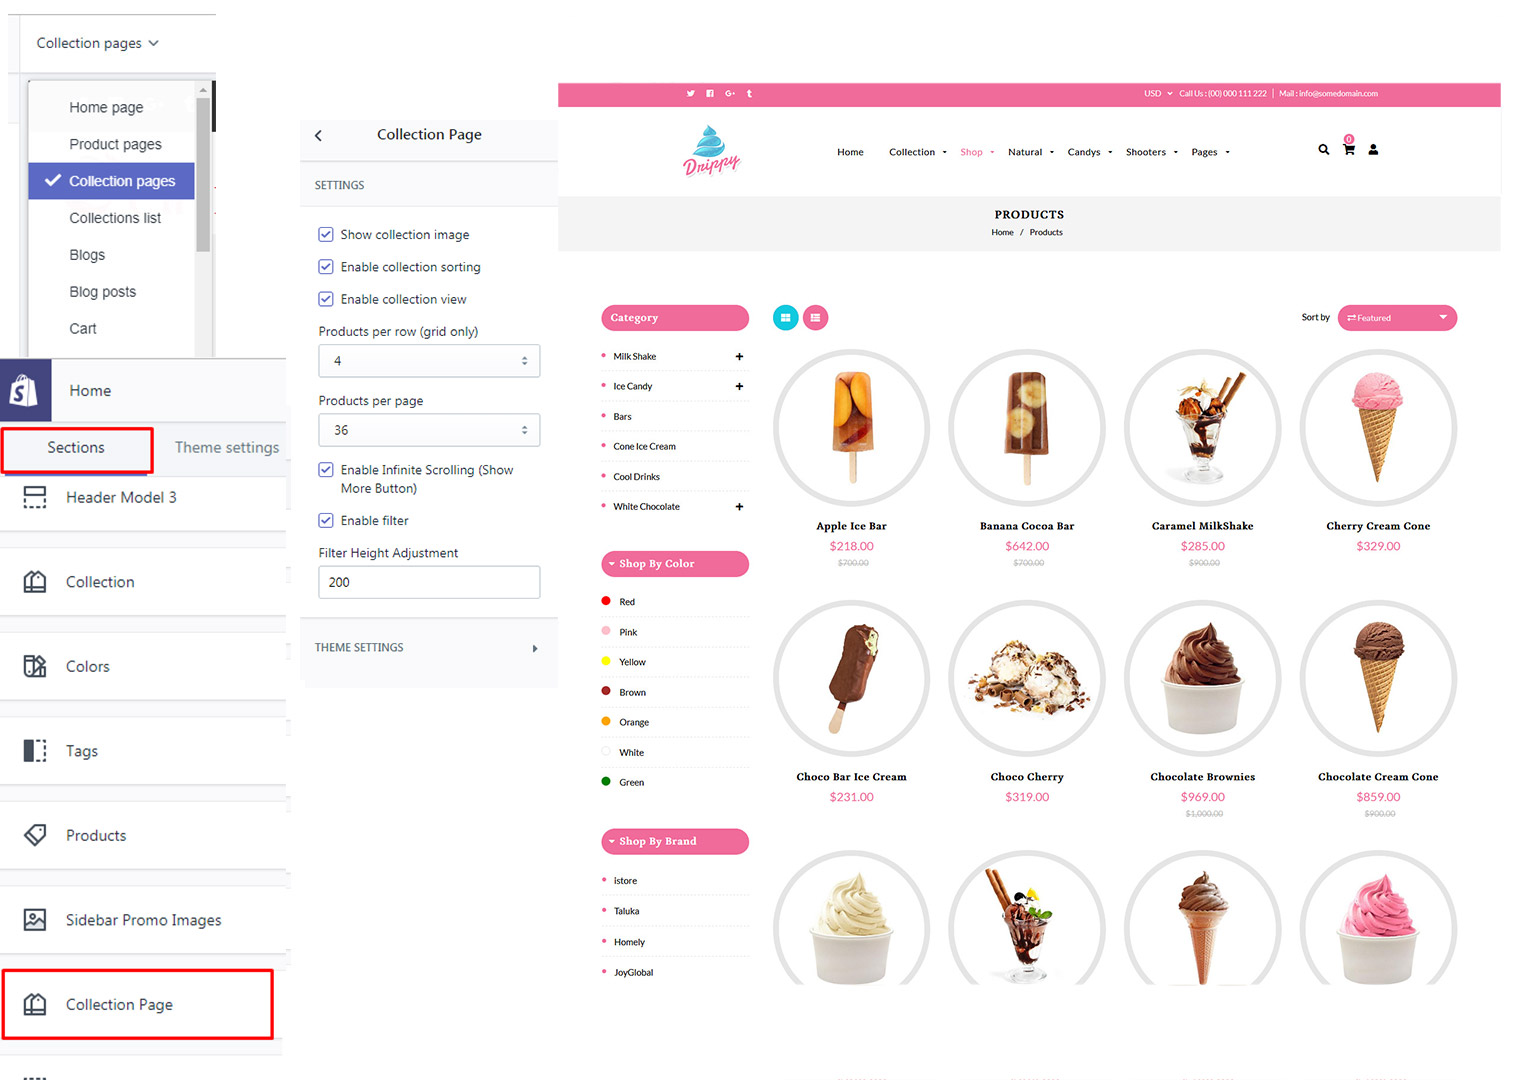Disable Enable Infinite Scrolling option

tap(325, 469)
